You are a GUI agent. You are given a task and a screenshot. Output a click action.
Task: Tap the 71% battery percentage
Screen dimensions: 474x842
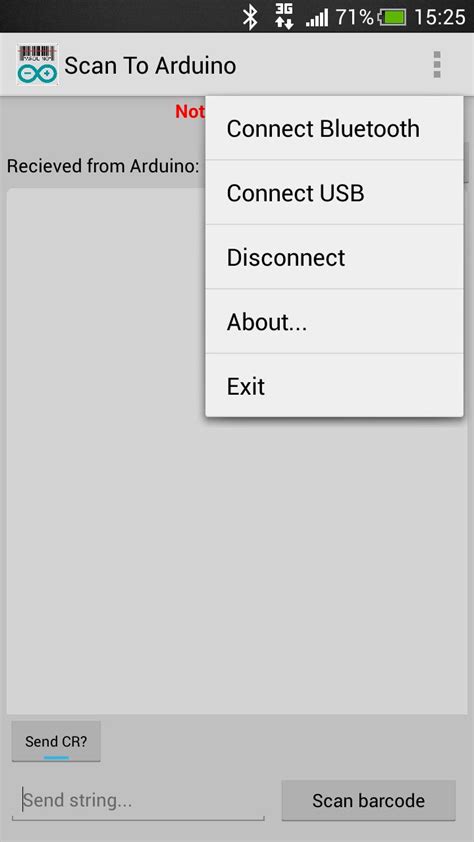point(354,17)
